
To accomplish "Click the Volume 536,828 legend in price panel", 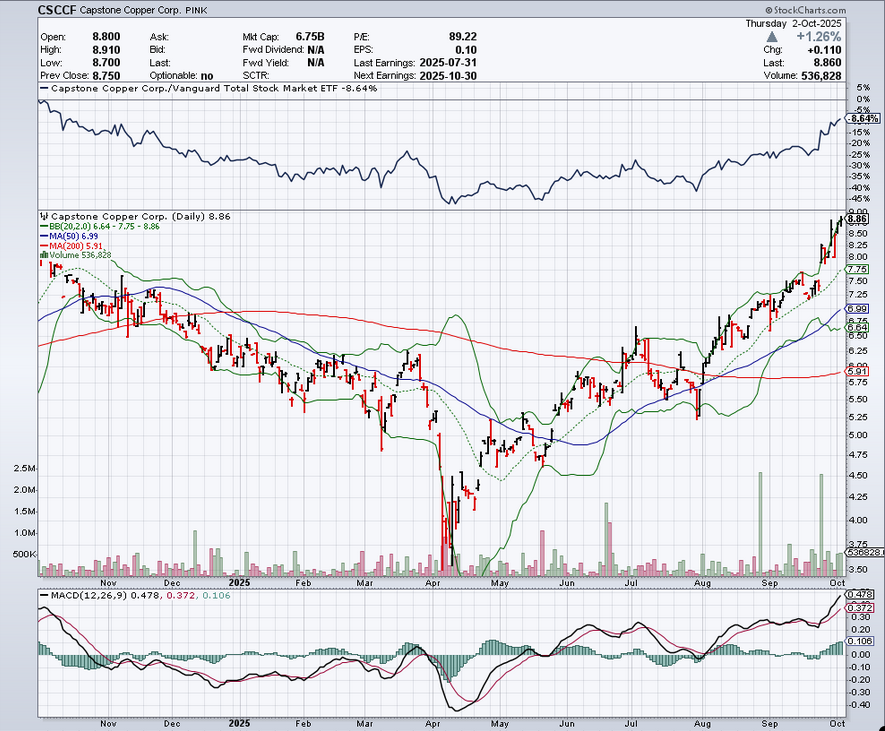I will 76,255.
